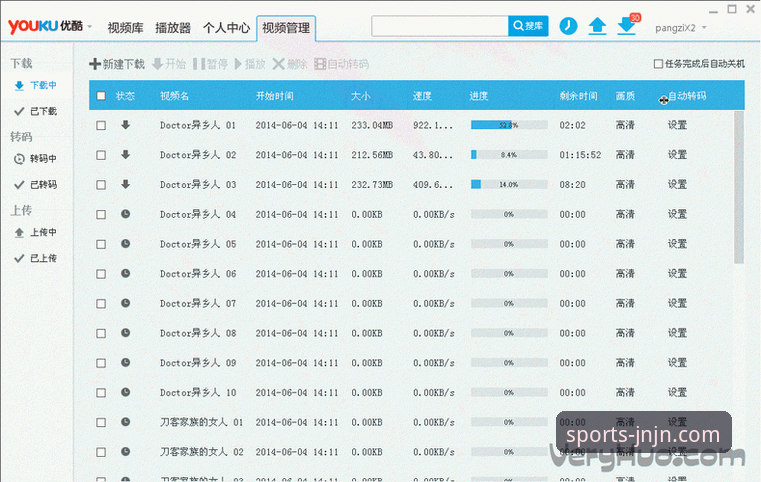761x482 pixels.
Task: Click the 删除 delete toolbar button
Action: pyautogui.click(x=290, y=64)
